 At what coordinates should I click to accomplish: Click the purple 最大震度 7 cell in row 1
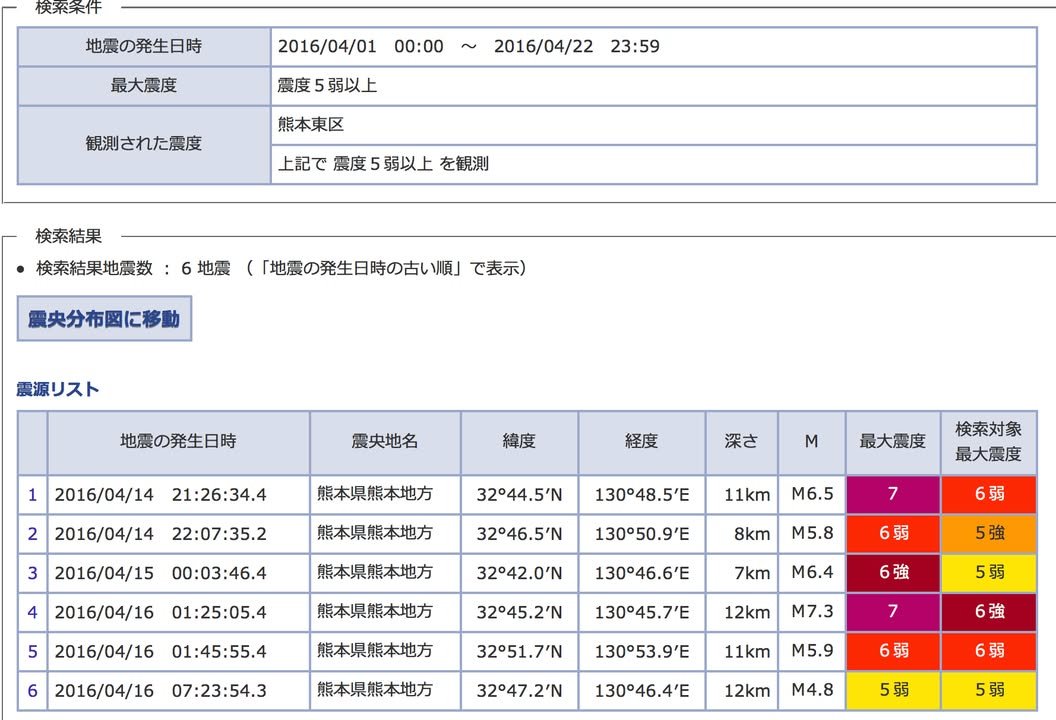coord(893,494)
